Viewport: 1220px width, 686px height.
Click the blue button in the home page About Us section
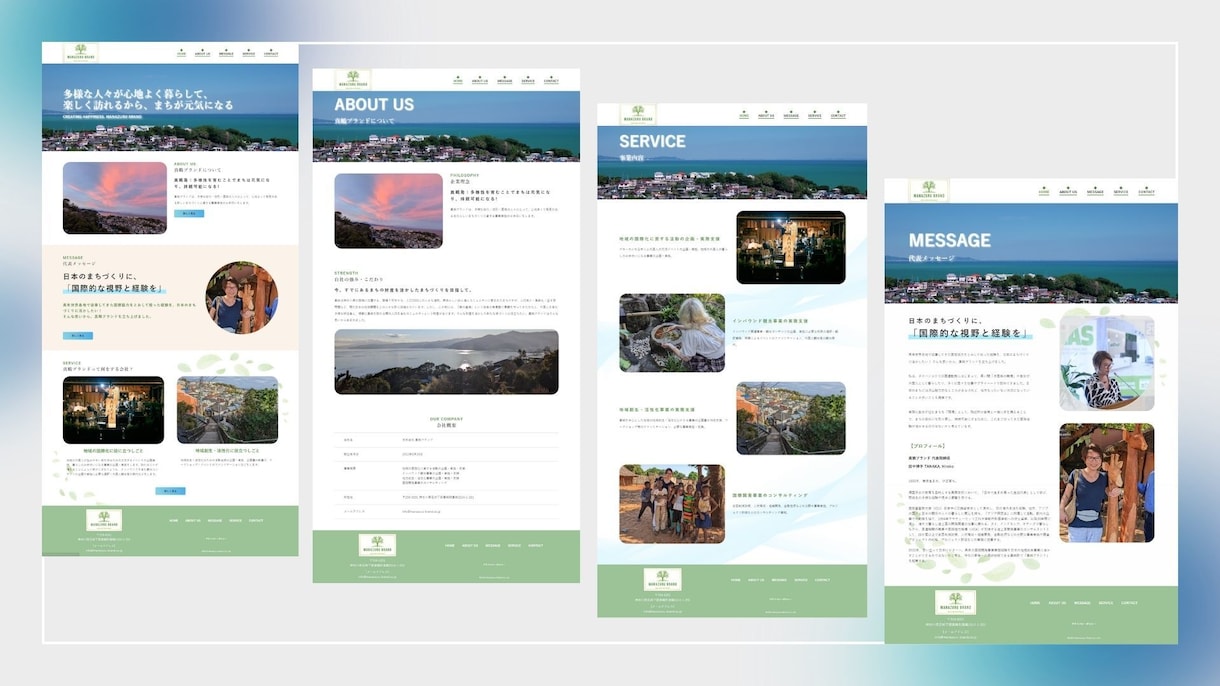[188, 213]
